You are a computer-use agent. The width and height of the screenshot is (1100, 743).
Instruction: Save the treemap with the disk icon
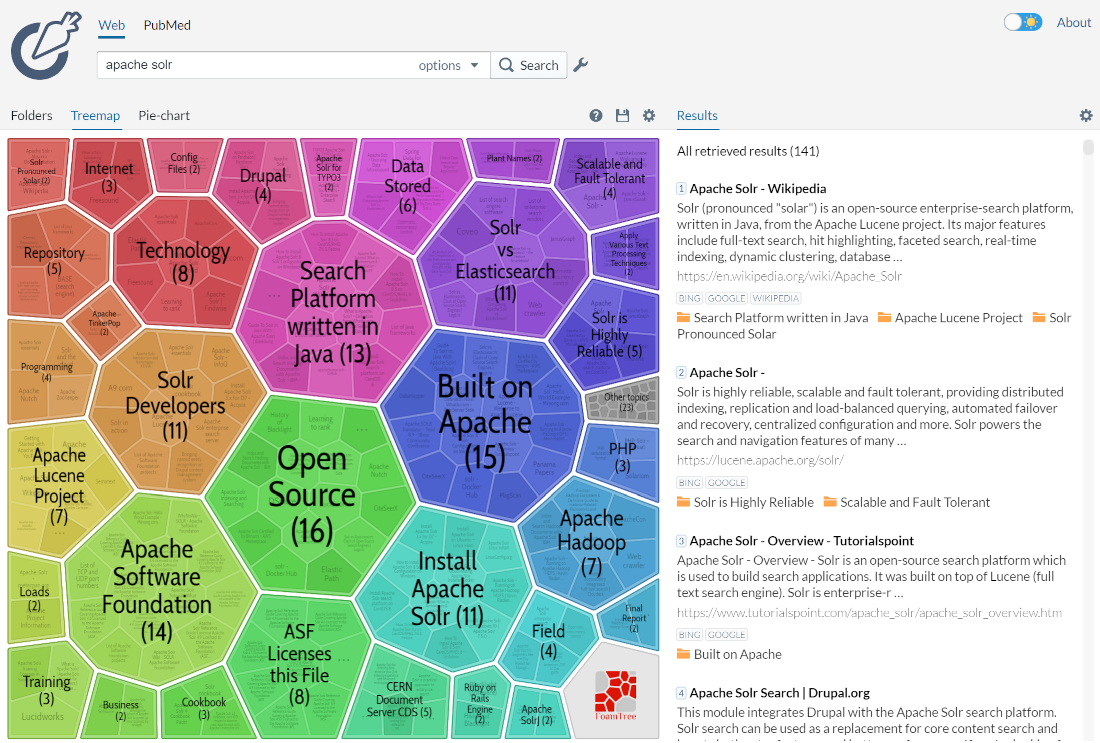(622, 116)
